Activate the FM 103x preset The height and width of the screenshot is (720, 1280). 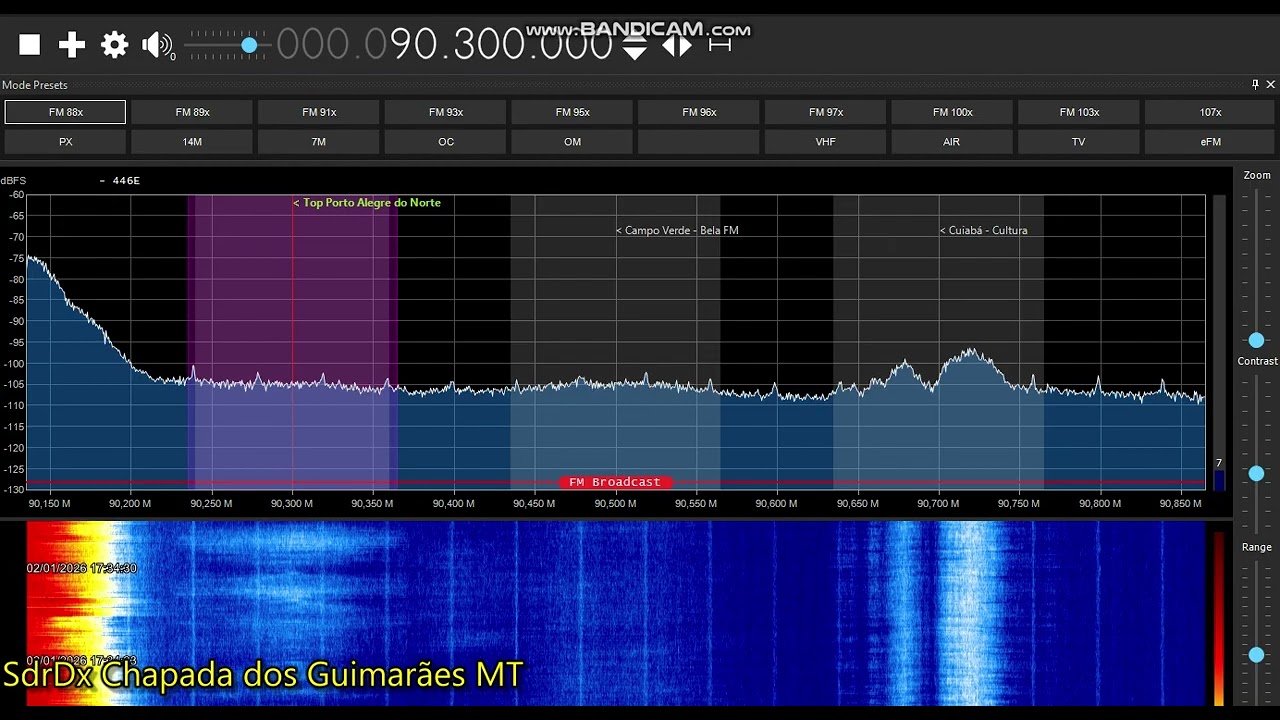click(1079, 112)
